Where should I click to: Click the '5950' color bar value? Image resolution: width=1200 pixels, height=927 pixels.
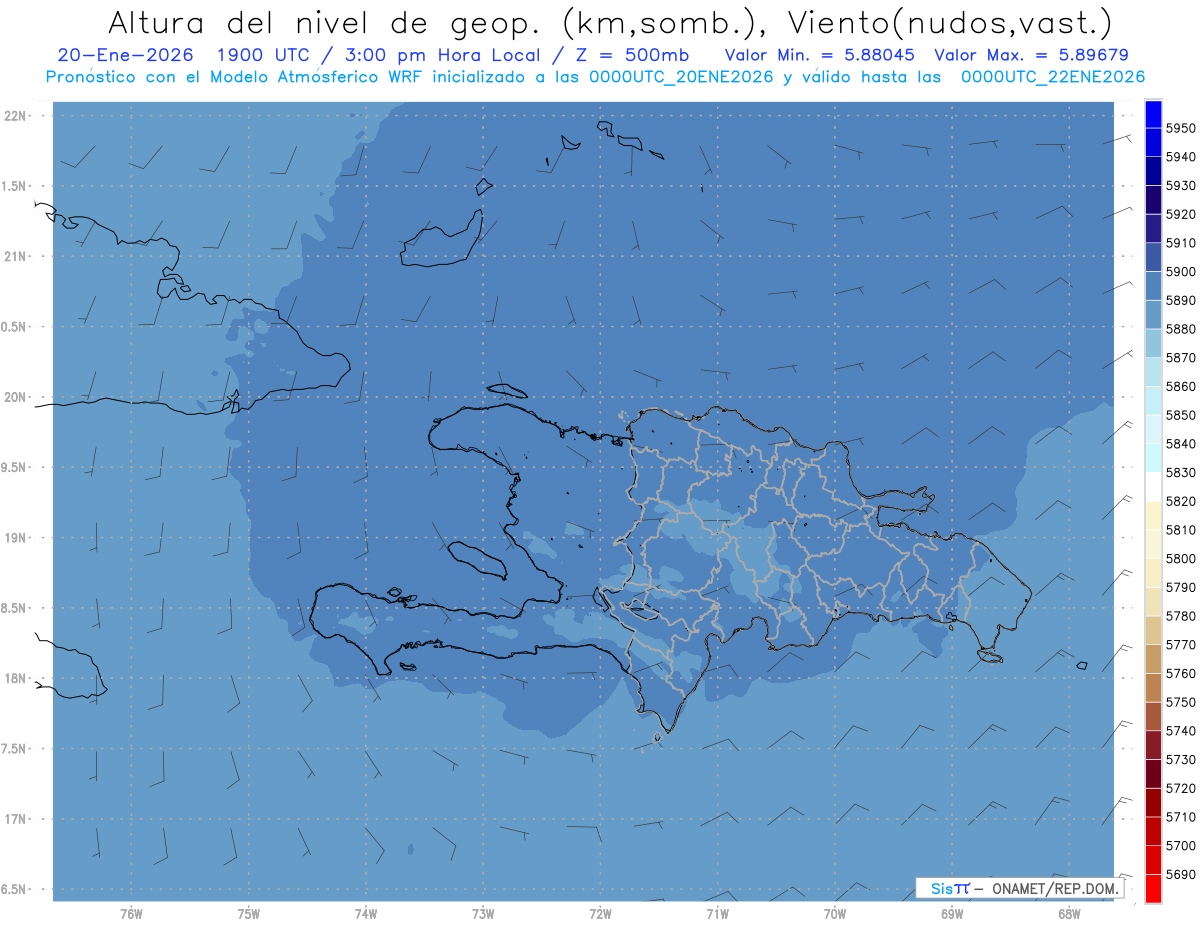(1181, 129)
